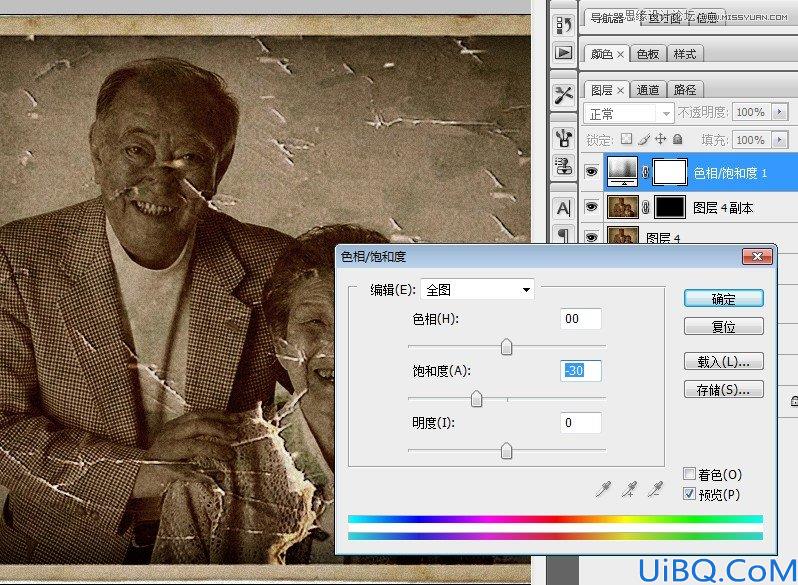Switch to the 导航器 tab
Viewport: 798px width, 585px height.
pos(607,18)
